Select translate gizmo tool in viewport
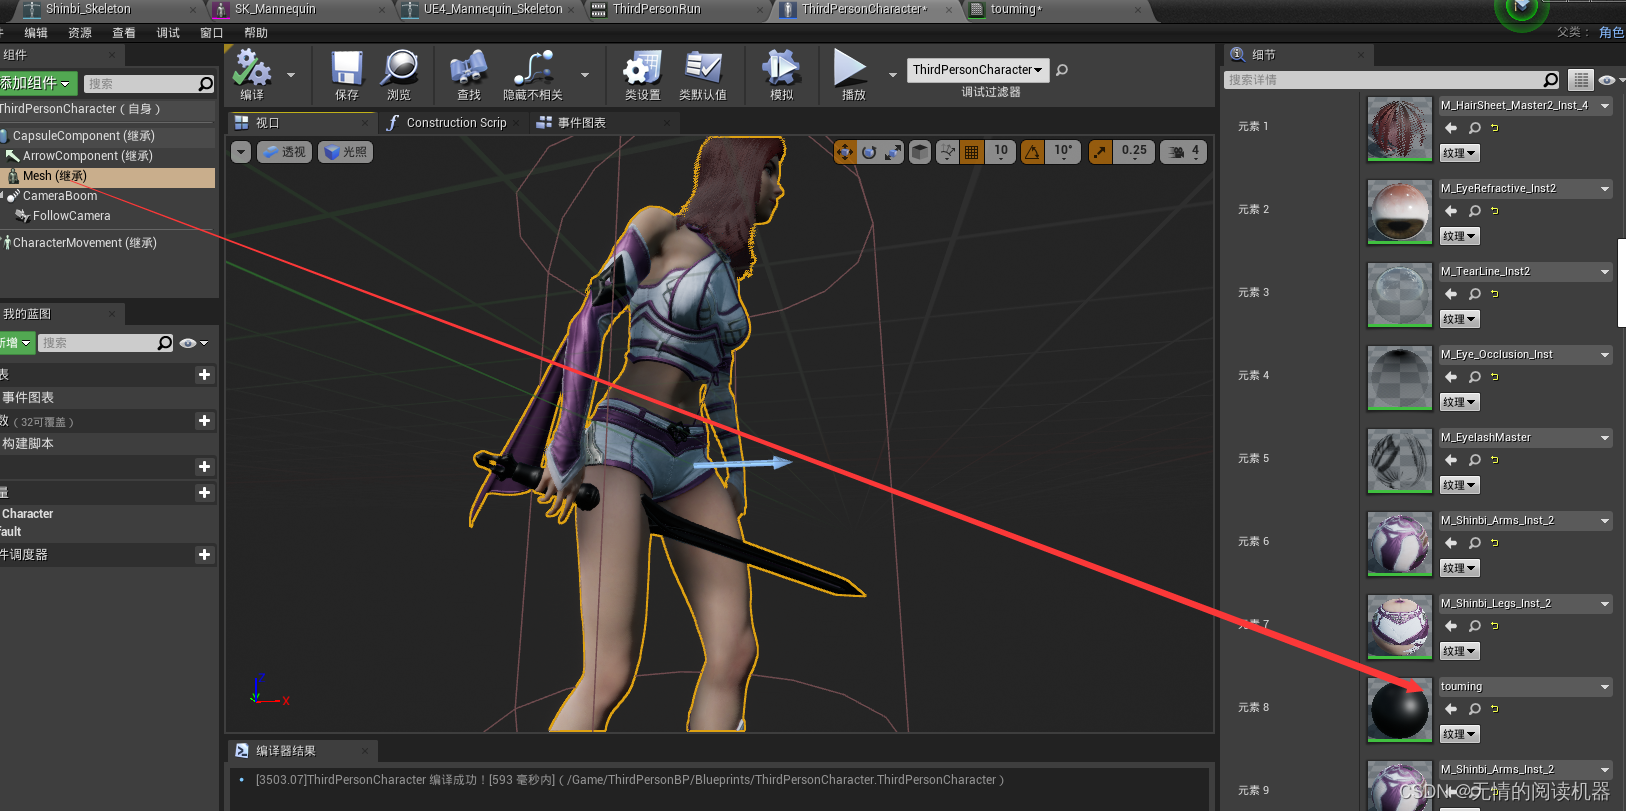 [845, 152]
